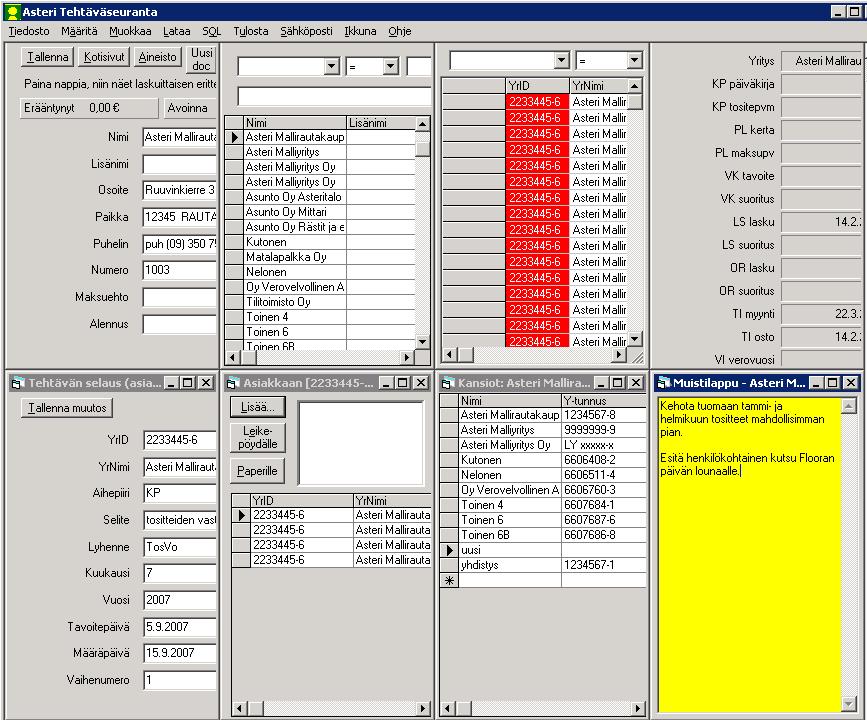Click the Muistilappu window title icon
The width and height of the screenshot is (867, 720).
coord(664,383)
